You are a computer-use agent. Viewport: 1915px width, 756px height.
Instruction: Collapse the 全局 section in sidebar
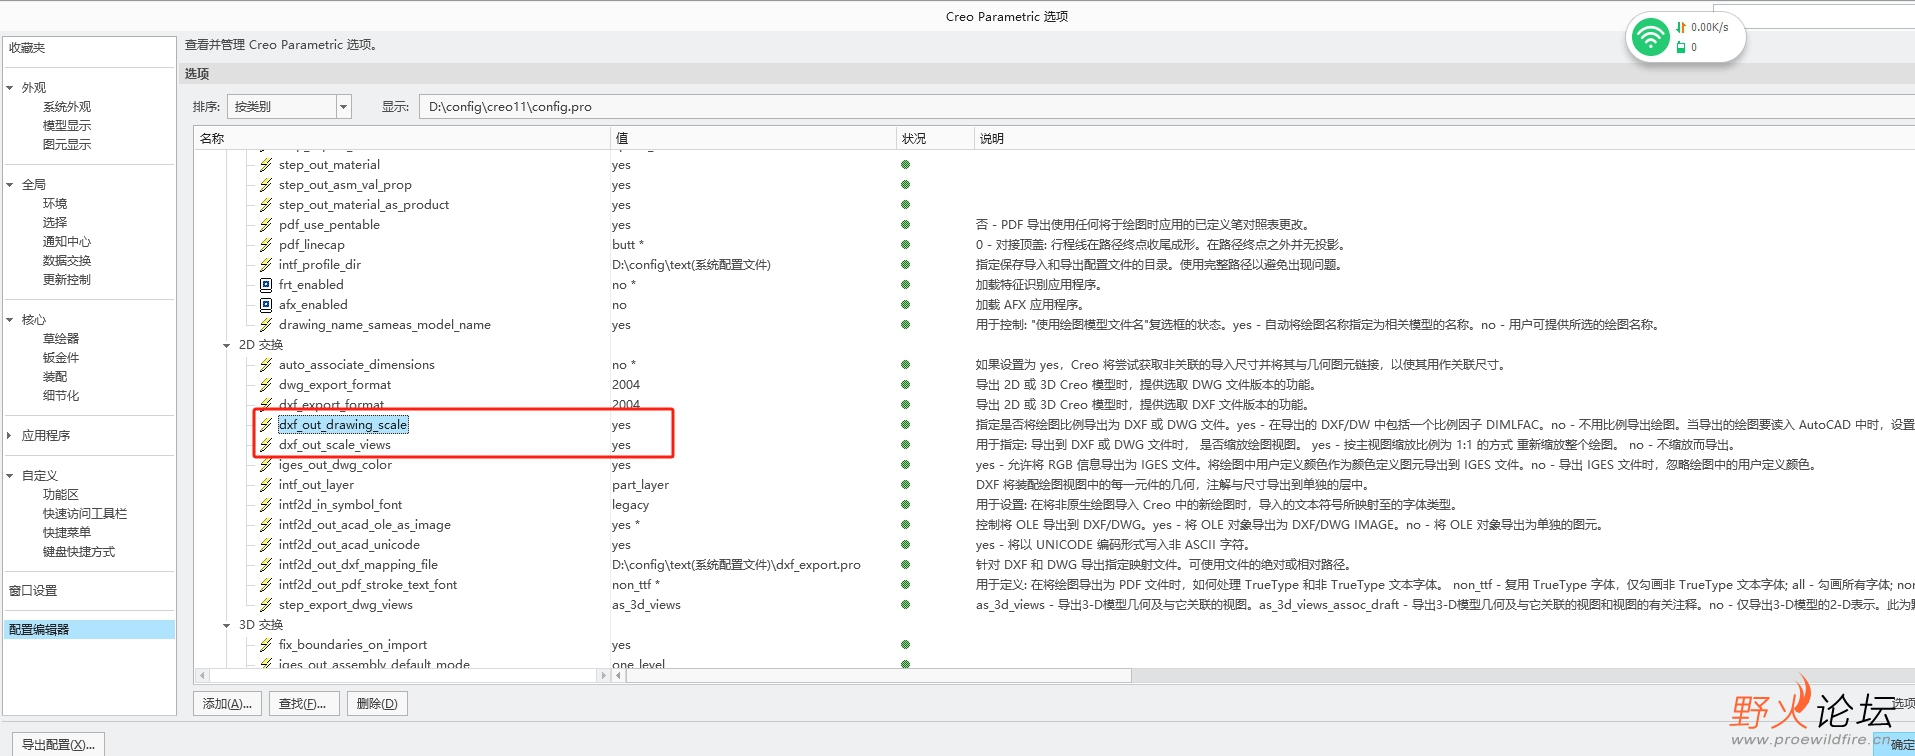point(10,185)
